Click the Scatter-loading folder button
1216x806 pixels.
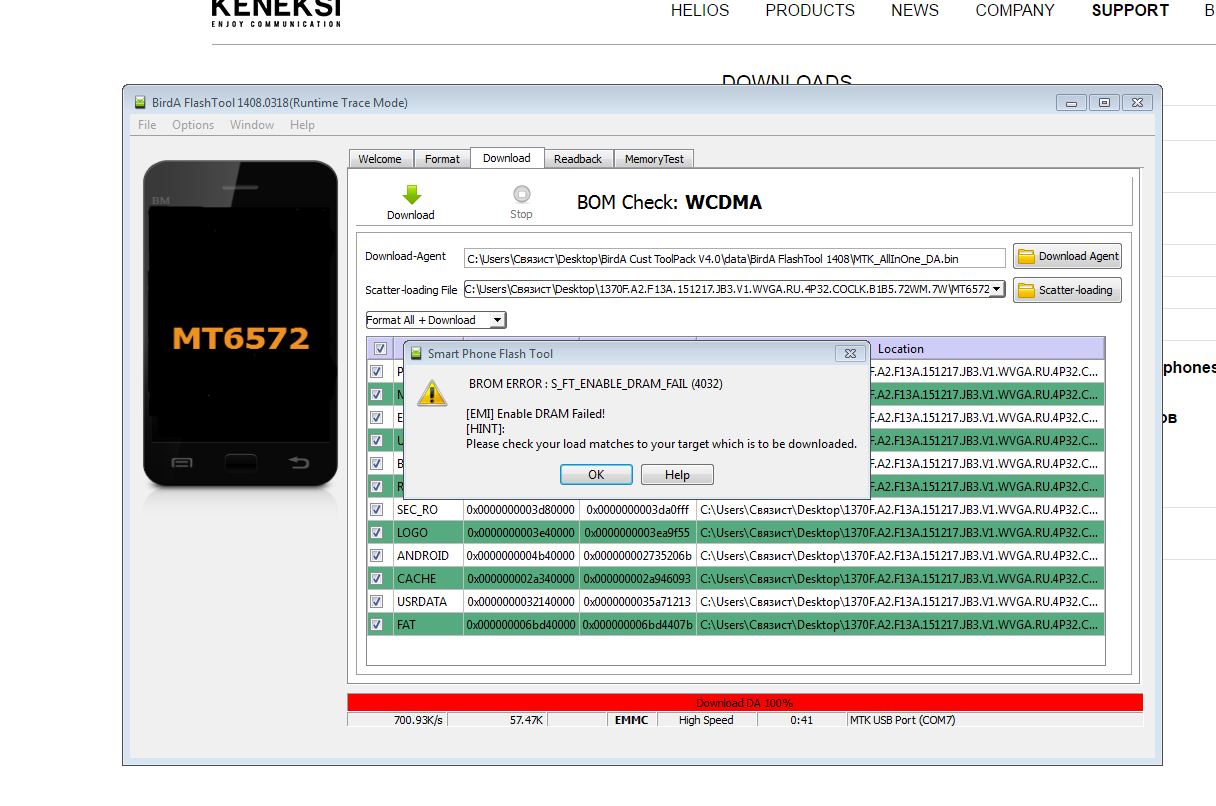(x=1067, y=290)
